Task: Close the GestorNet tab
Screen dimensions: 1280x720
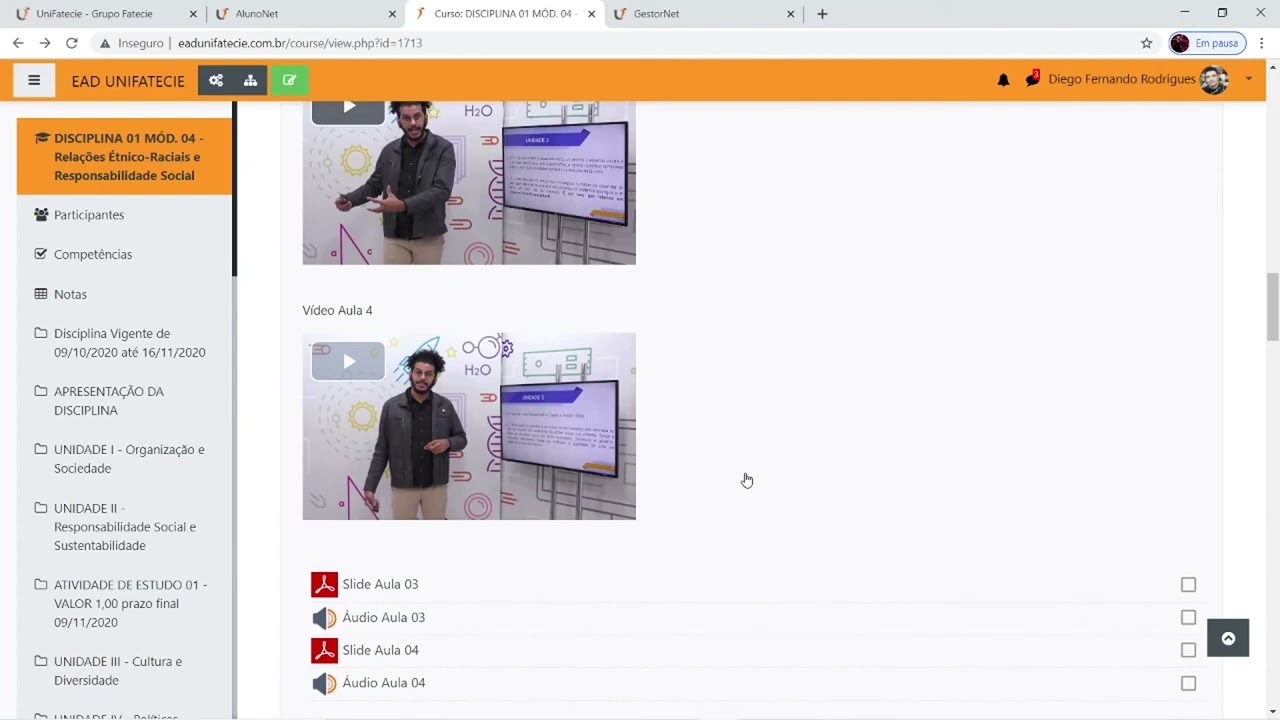Action: [791, 14]
